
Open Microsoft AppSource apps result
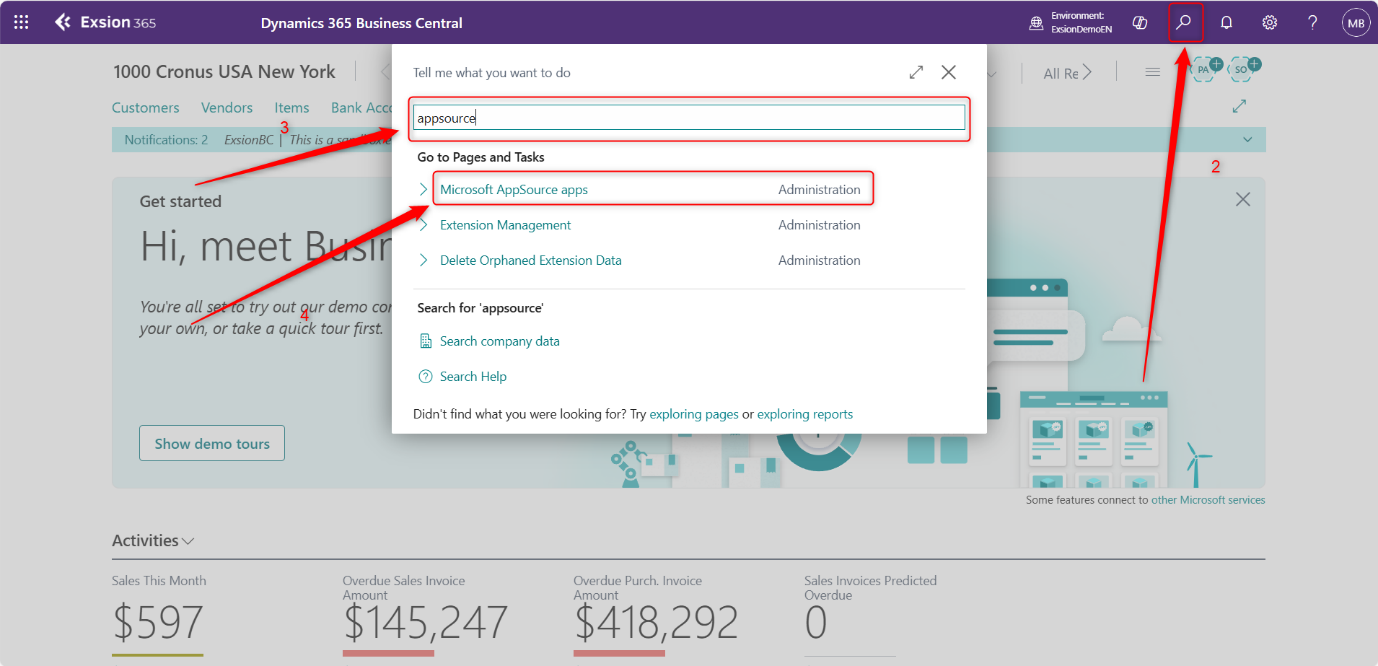point(514,189)
